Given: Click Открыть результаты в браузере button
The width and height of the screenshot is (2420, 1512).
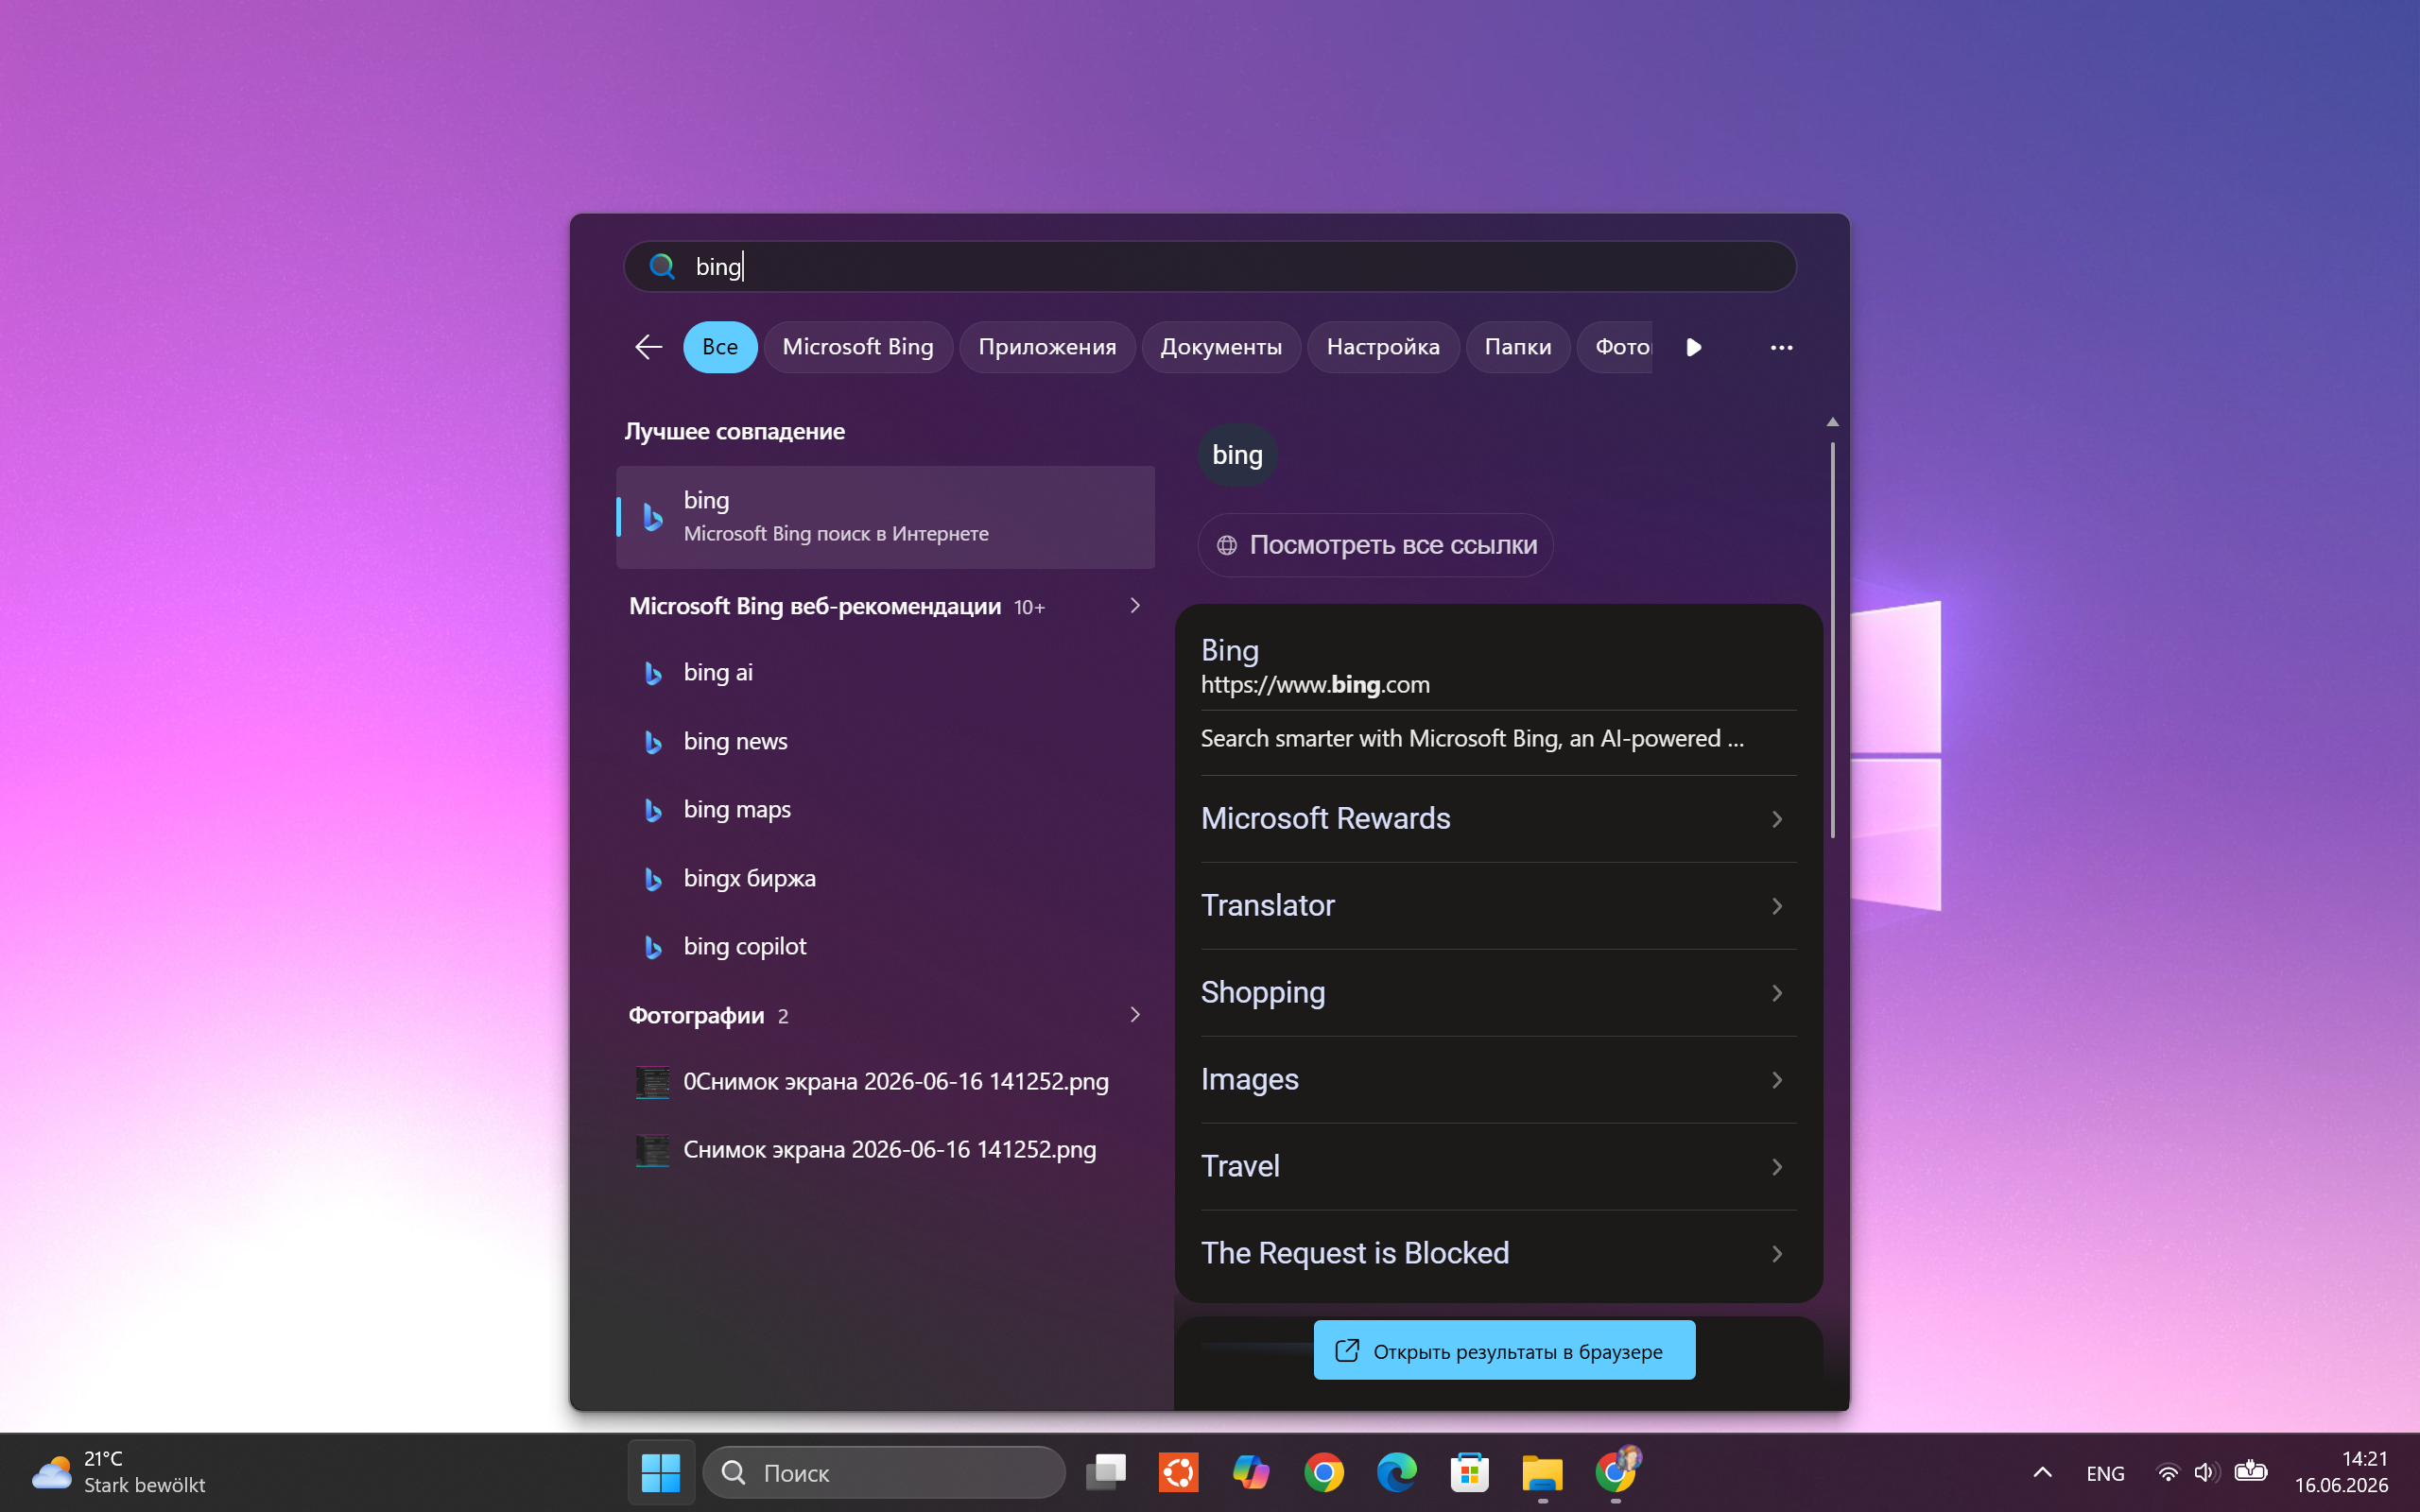Looking at the screenshot, I should click(1504, 1351).
